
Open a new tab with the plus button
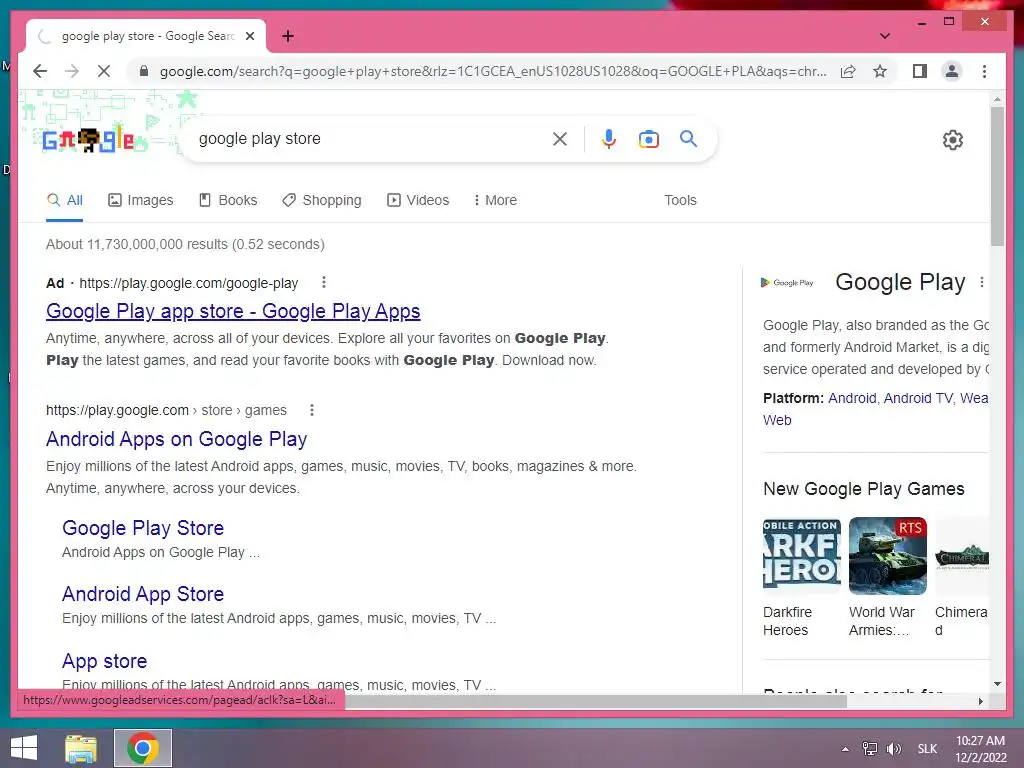(287, 36)
